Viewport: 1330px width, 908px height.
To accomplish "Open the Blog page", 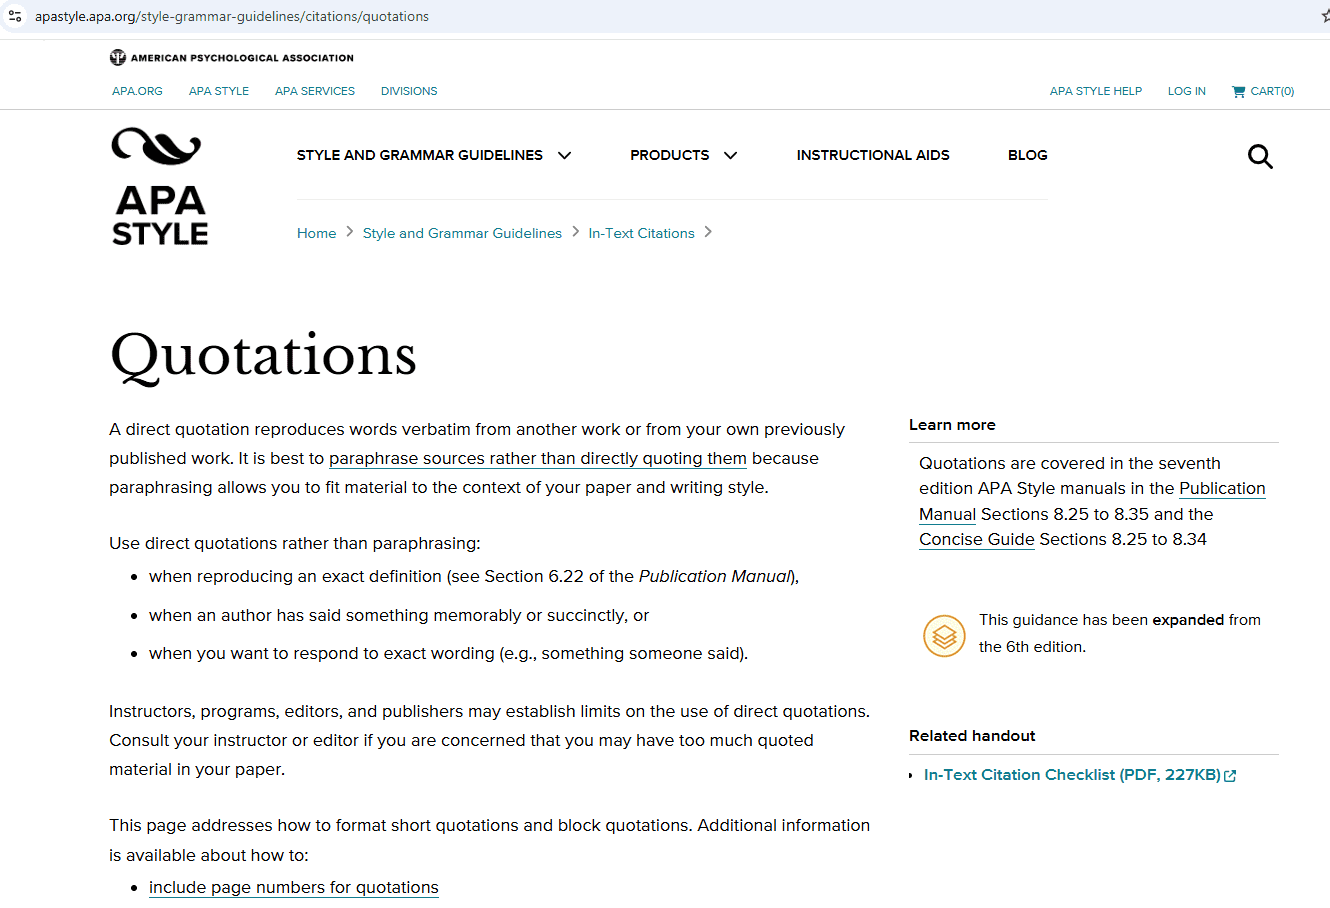I will [1028, 155].
